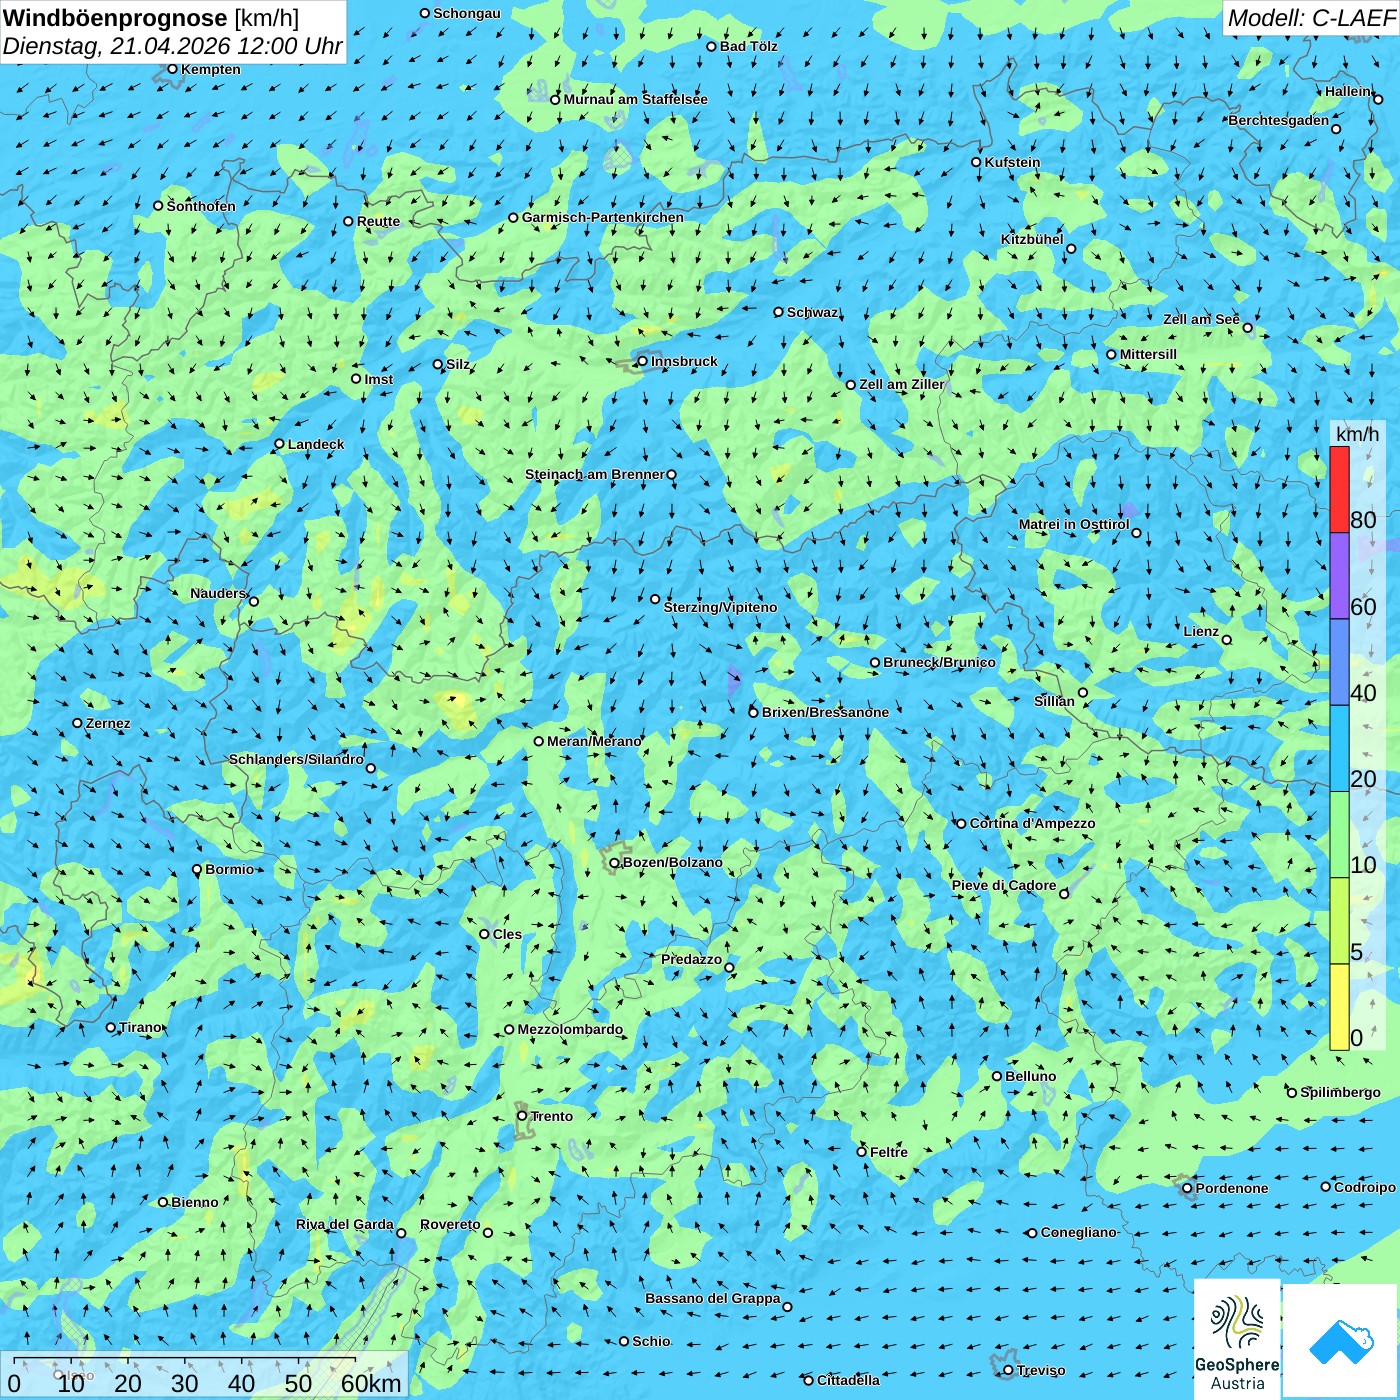
Task: Click the Bozen/Bolzano city marker
Action: (615, 863)
